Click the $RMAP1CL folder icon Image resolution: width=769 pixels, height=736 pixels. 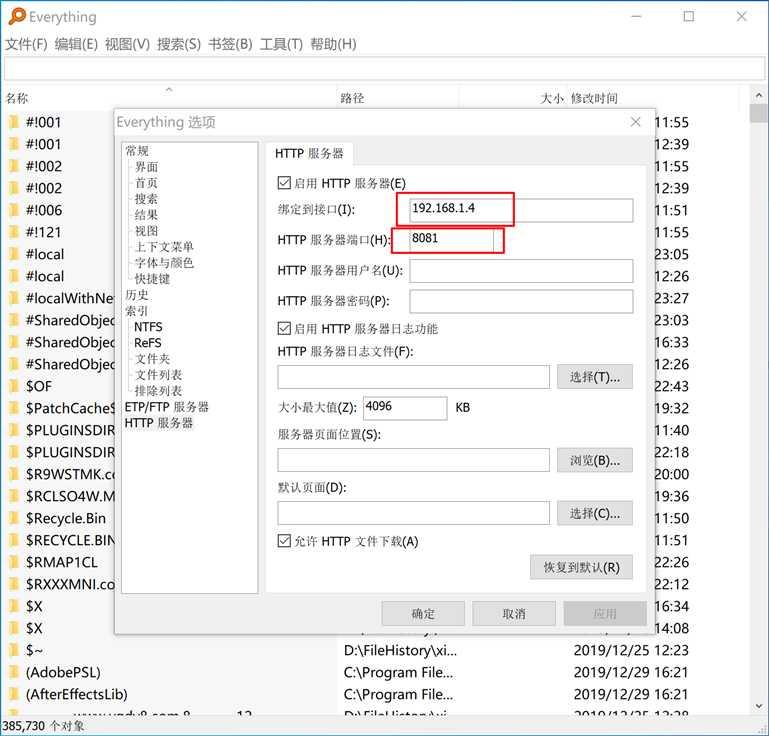point(14,562)
